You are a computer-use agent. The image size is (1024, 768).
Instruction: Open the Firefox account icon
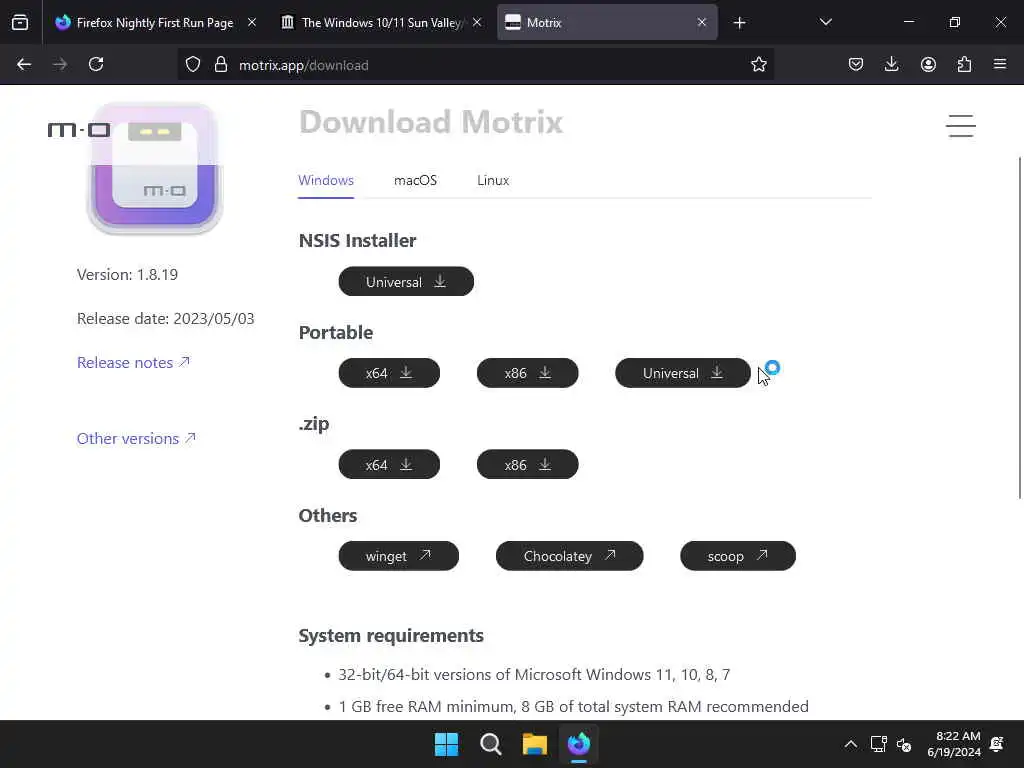928,65
